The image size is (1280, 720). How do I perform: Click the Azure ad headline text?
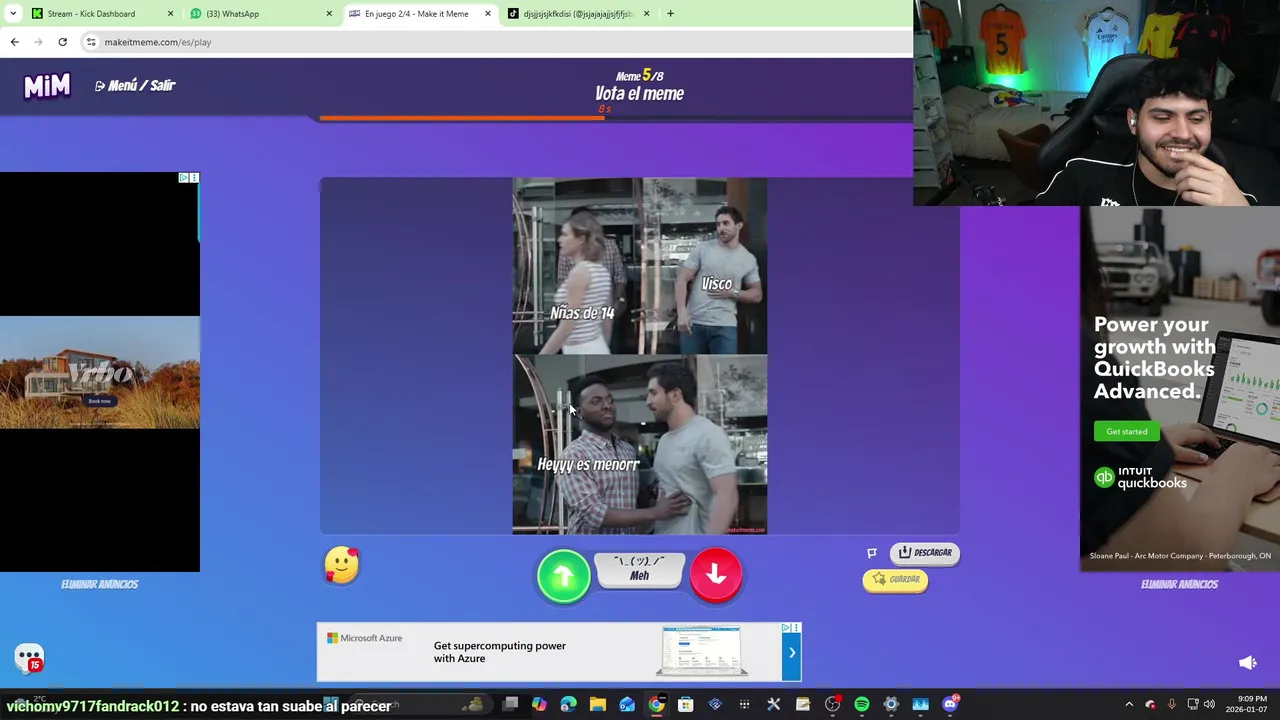pos(499,652)
